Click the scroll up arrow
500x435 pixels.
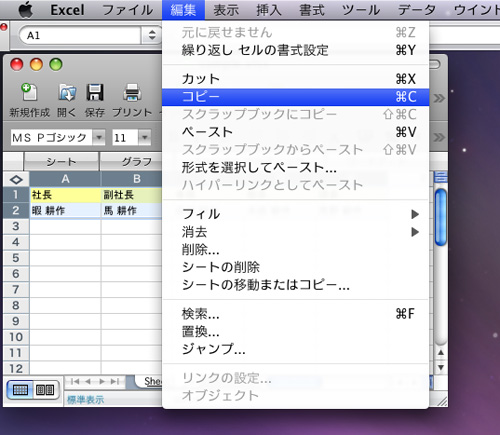tap(441, 352)
